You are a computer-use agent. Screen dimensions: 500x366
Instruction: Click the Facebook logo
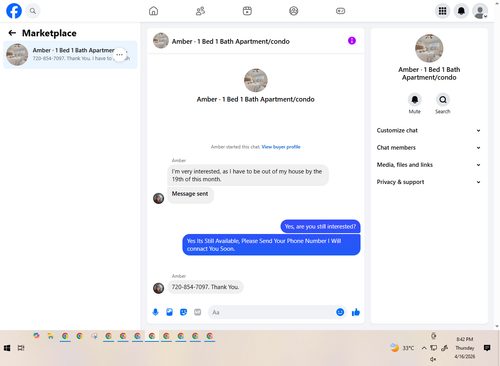(x=14, y=11)
